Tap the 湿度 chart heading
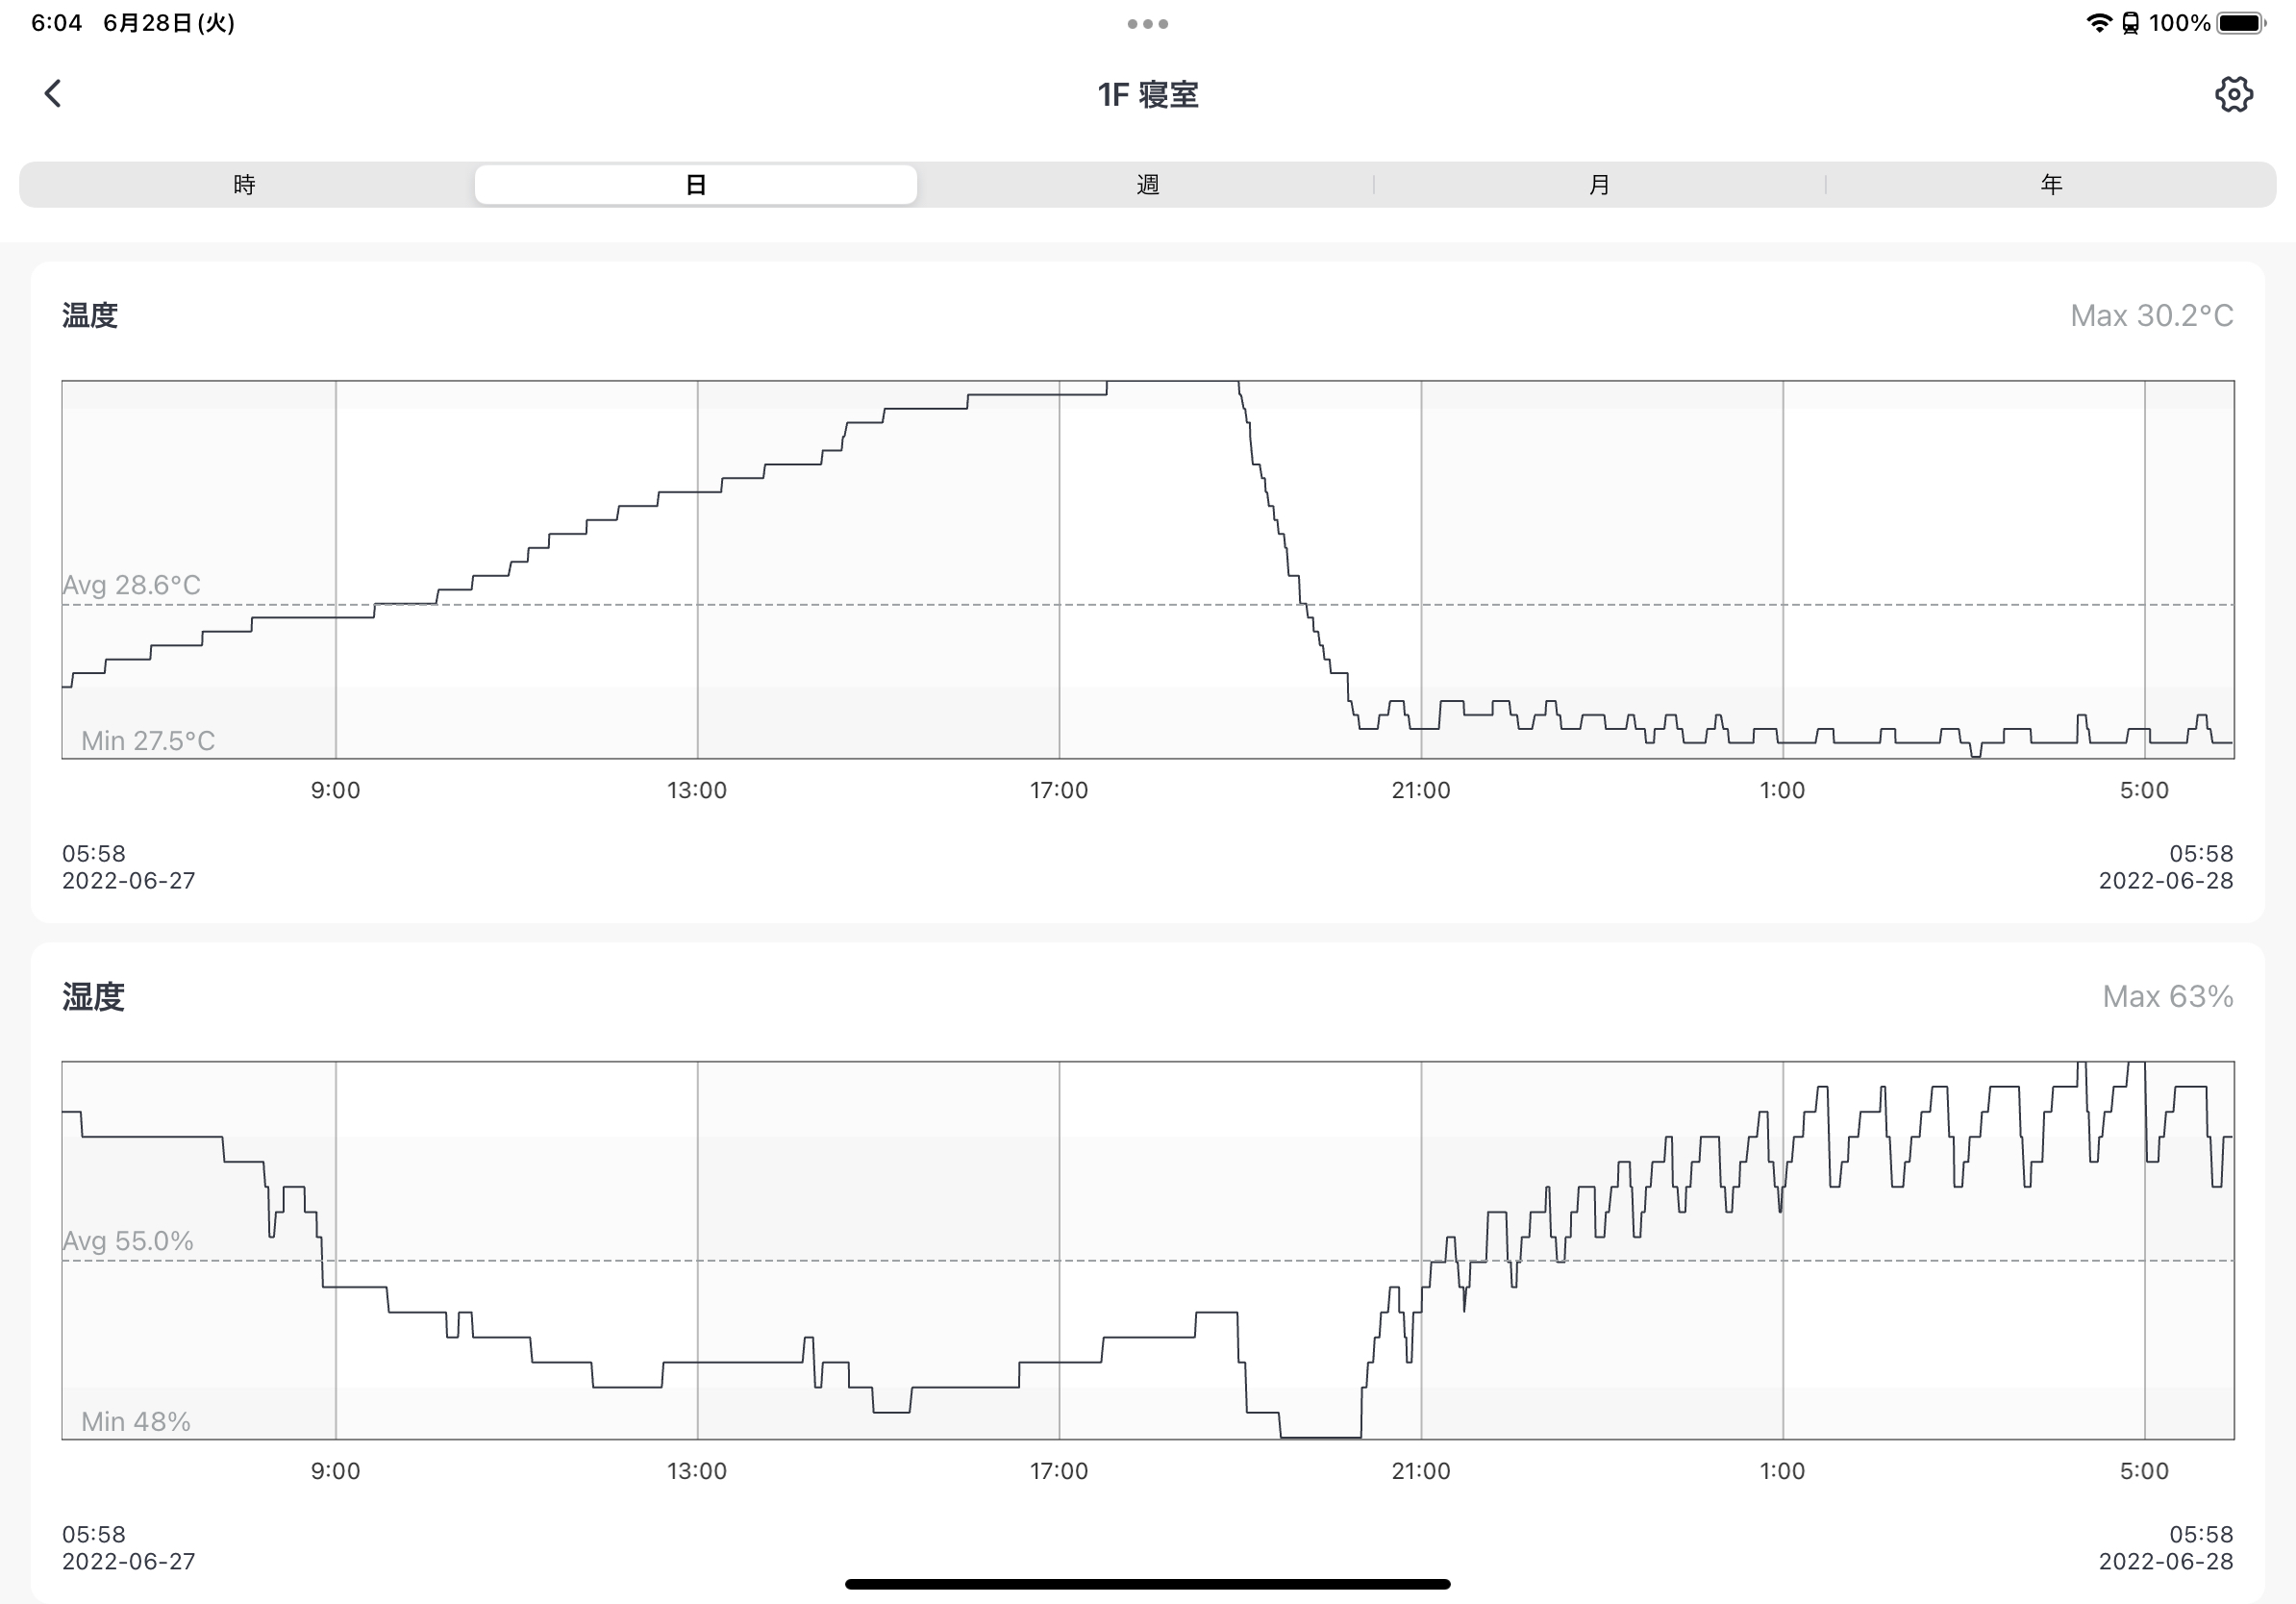This screenshot has height=1604, width=2296. pyautogui.click(x=93, y=997)
